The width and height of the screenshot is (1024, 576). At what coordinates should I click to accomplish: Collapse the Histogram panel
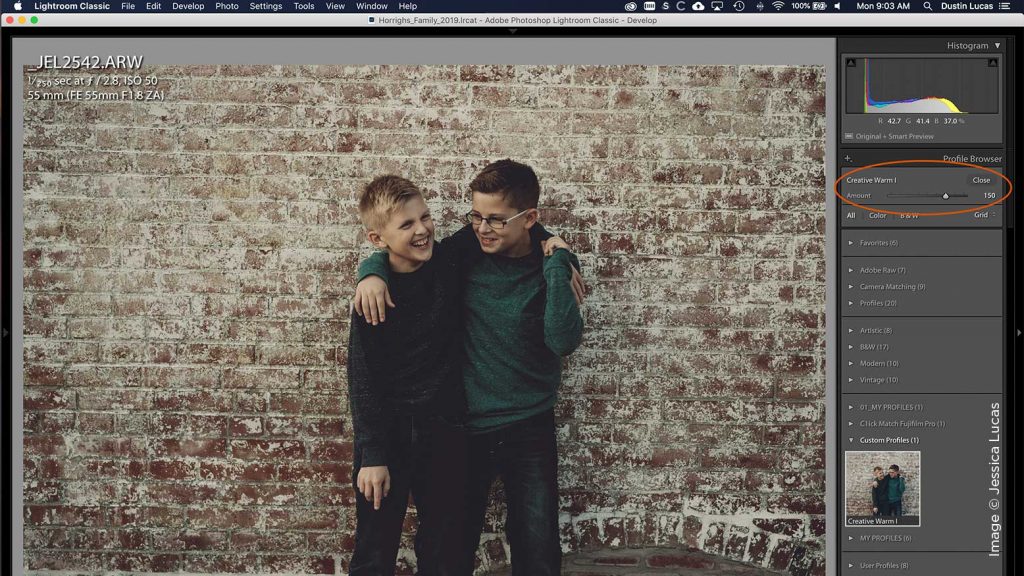tap(996, 45)
